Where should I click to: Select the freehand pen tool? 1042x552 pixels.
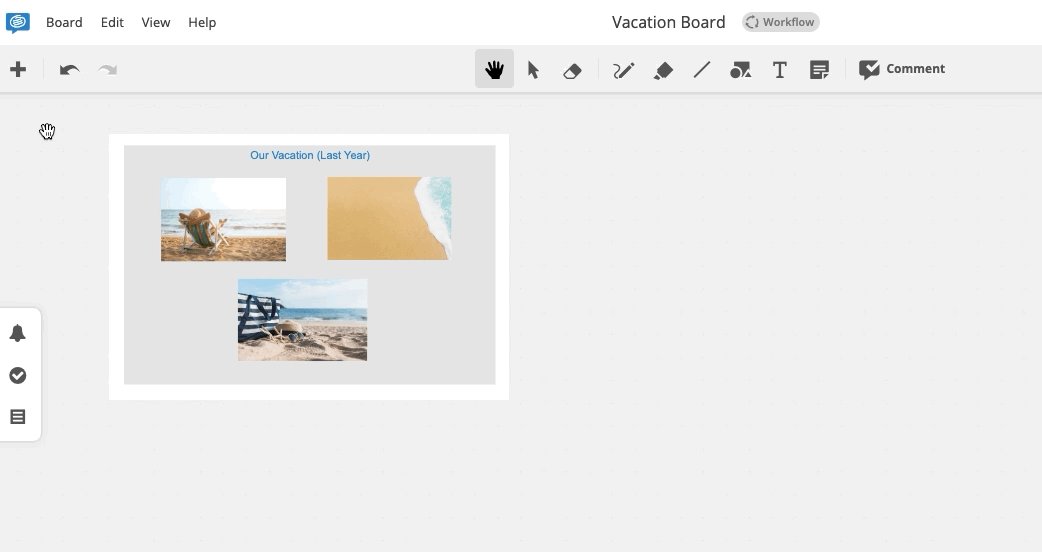coord(623,70)
